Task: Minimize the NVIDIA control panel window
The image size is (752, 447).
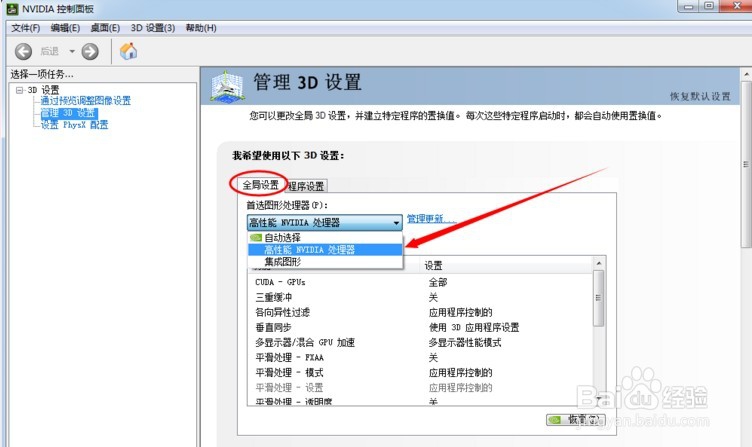Action: coord(688,6)
